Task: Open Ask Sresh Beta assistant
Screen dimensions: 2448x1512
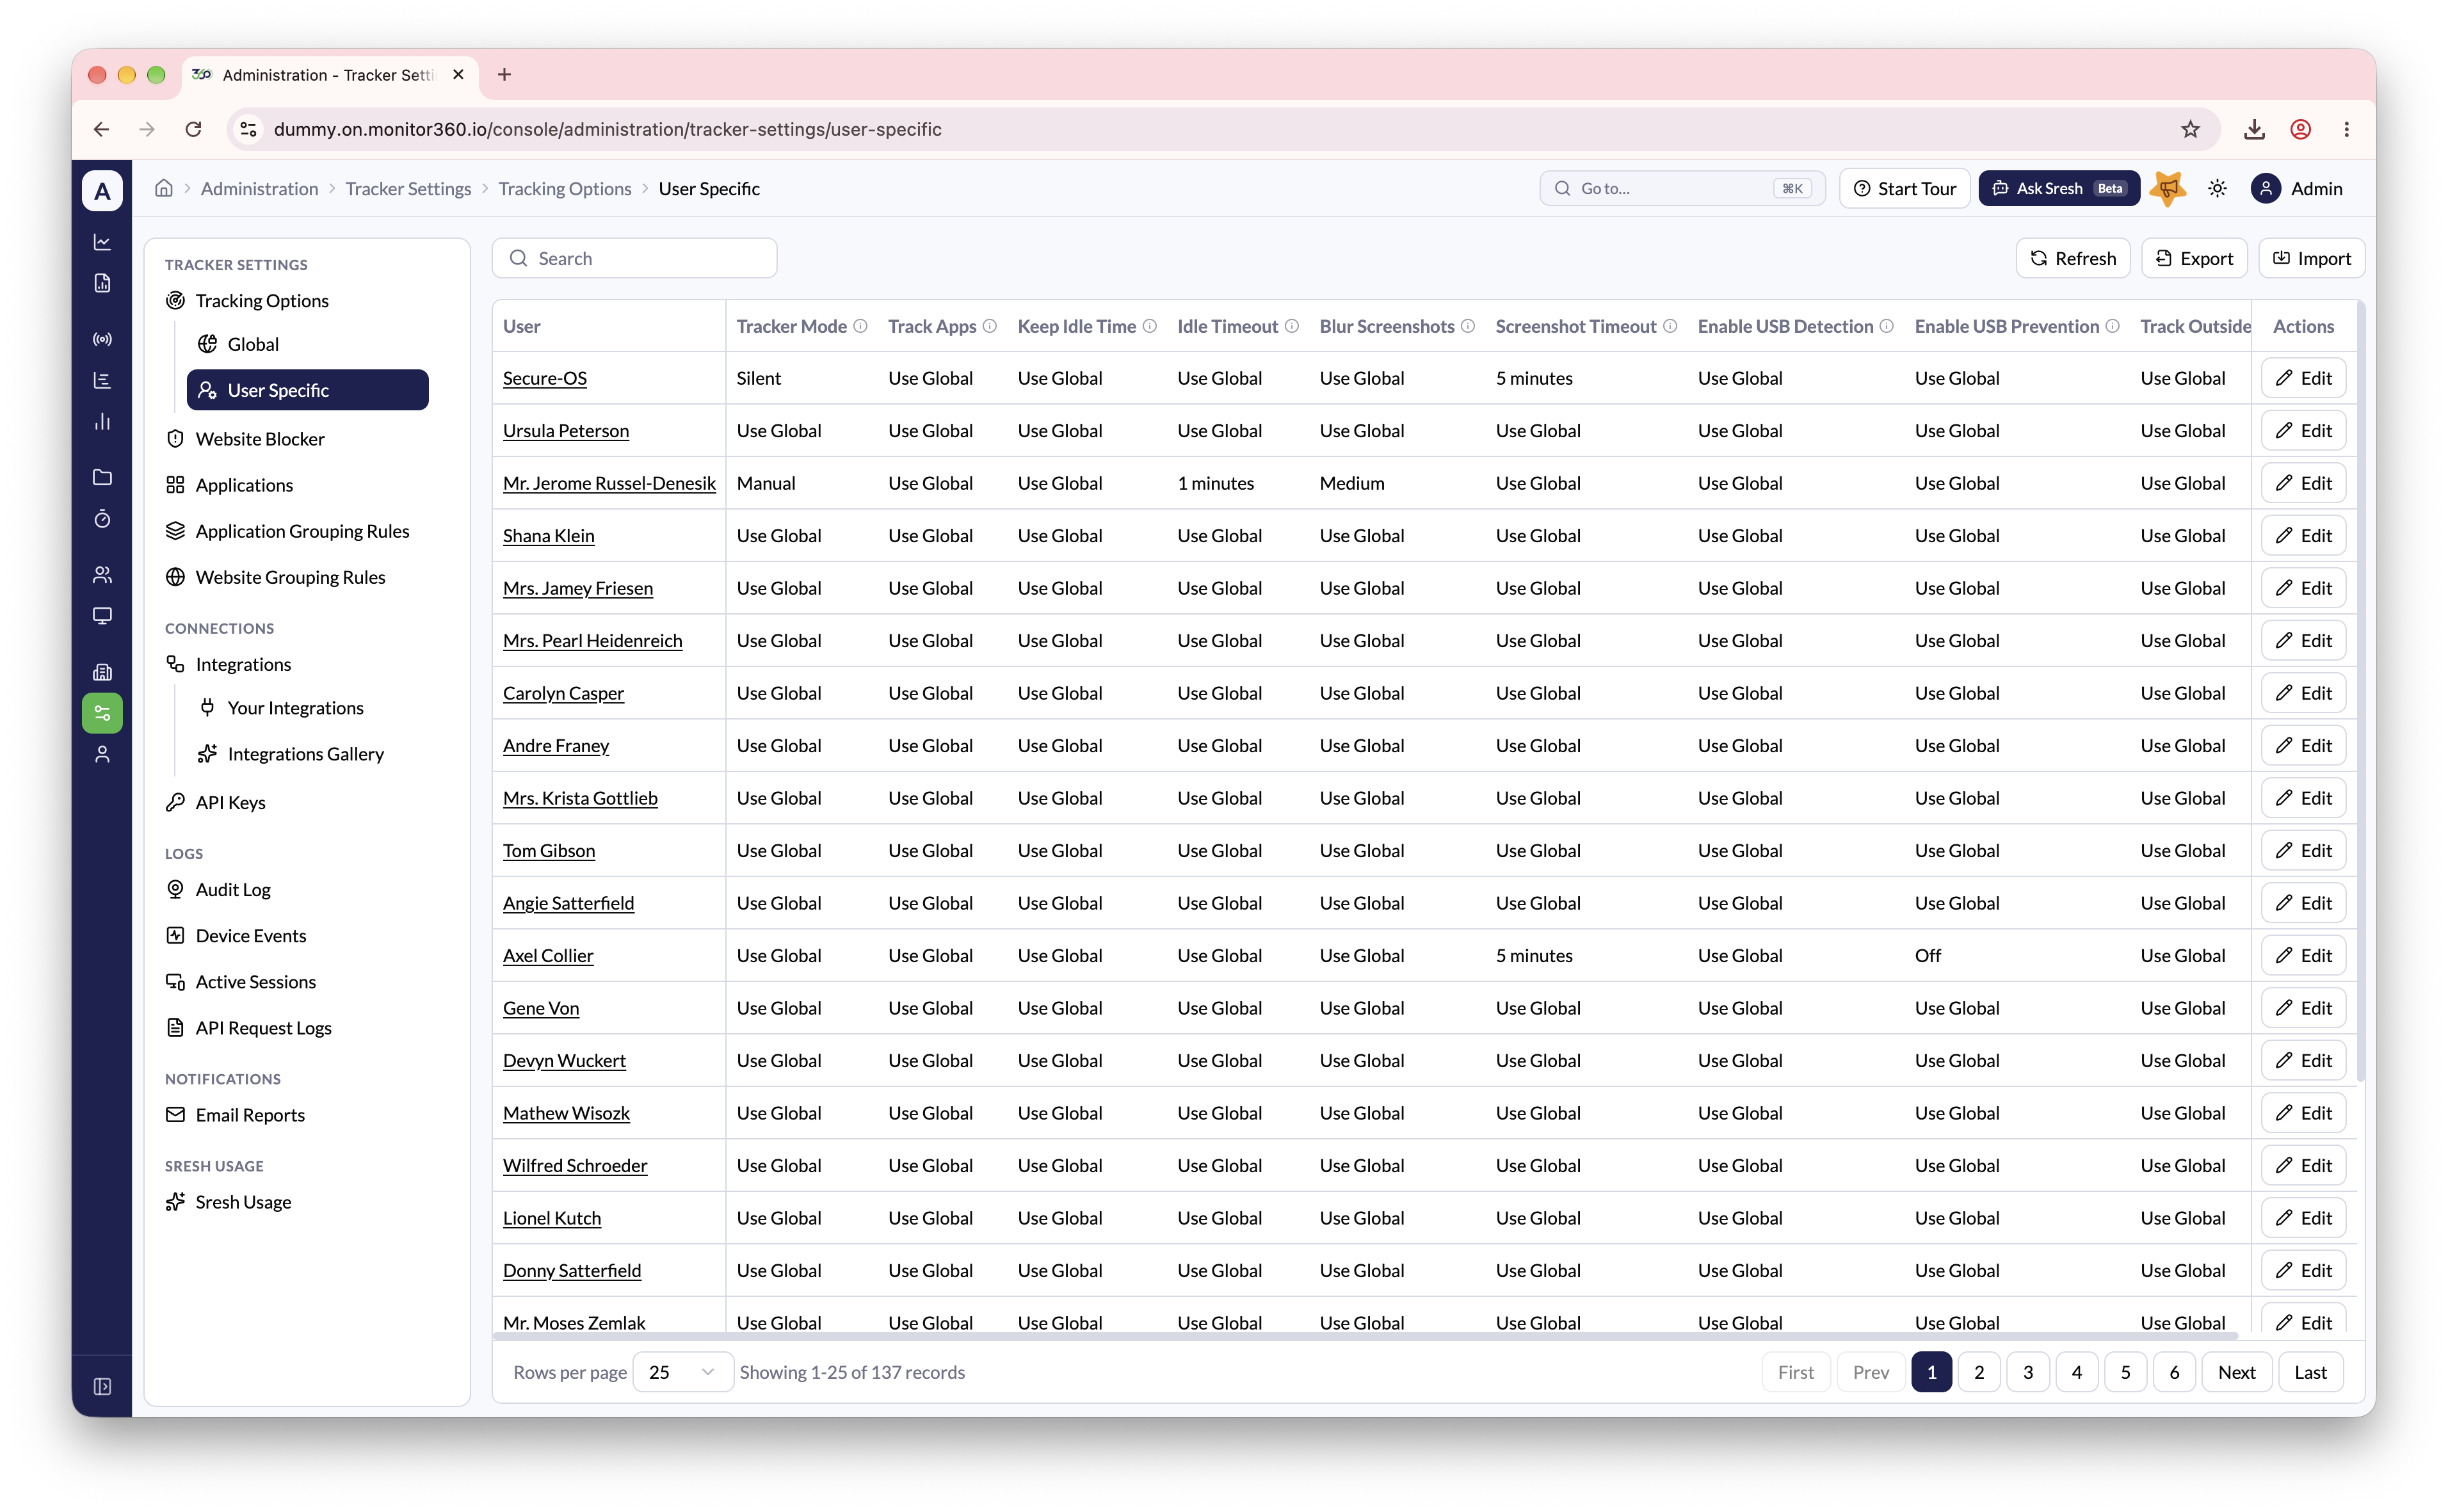Action: pos(2058,188)
